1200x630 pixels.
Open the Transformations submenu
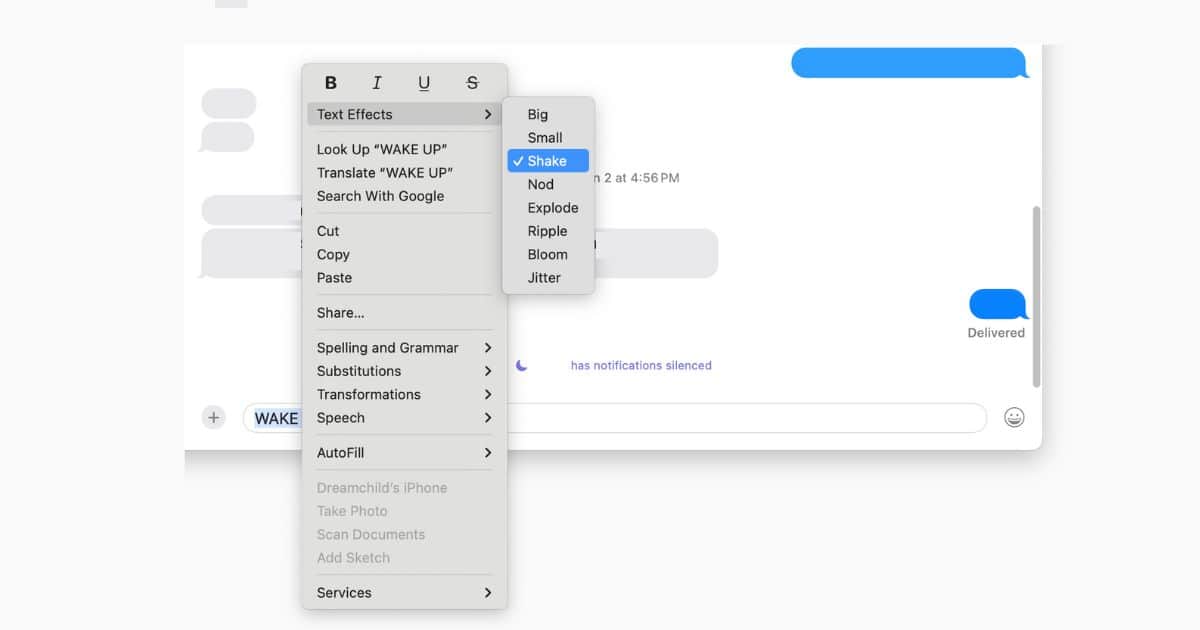click(x=404, y=395)
